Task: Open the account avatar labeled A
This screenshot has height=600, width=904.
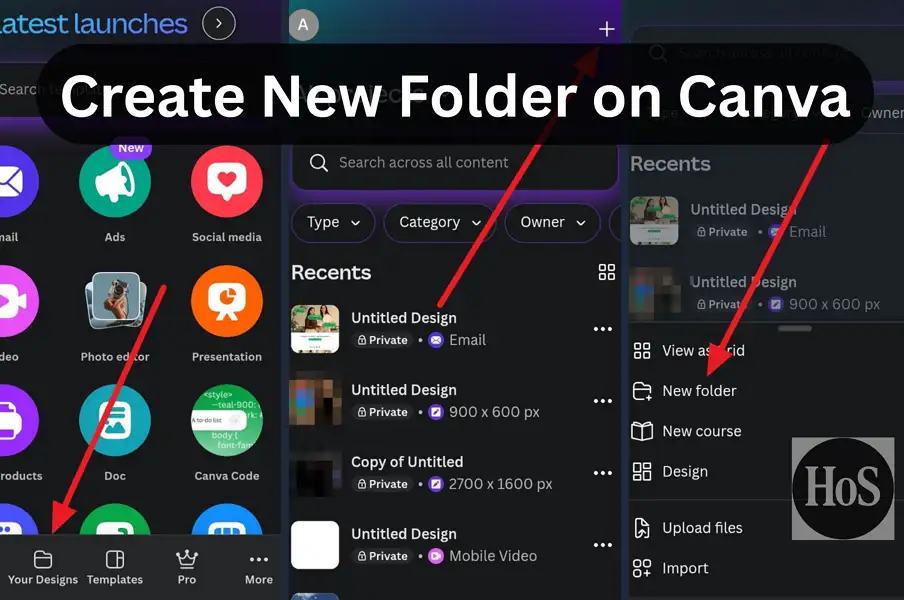Action: pos(304,26)
